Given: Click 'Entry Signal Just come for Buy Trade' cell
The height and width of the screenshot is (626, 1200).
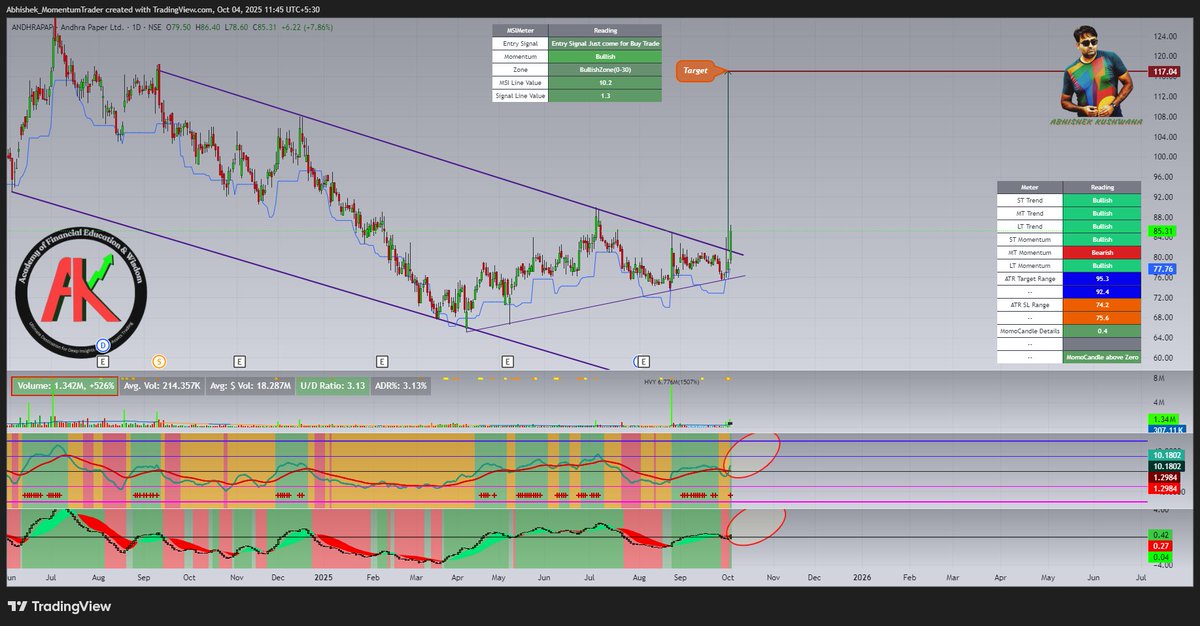Looking at the screenshot, I should (605, 44).
